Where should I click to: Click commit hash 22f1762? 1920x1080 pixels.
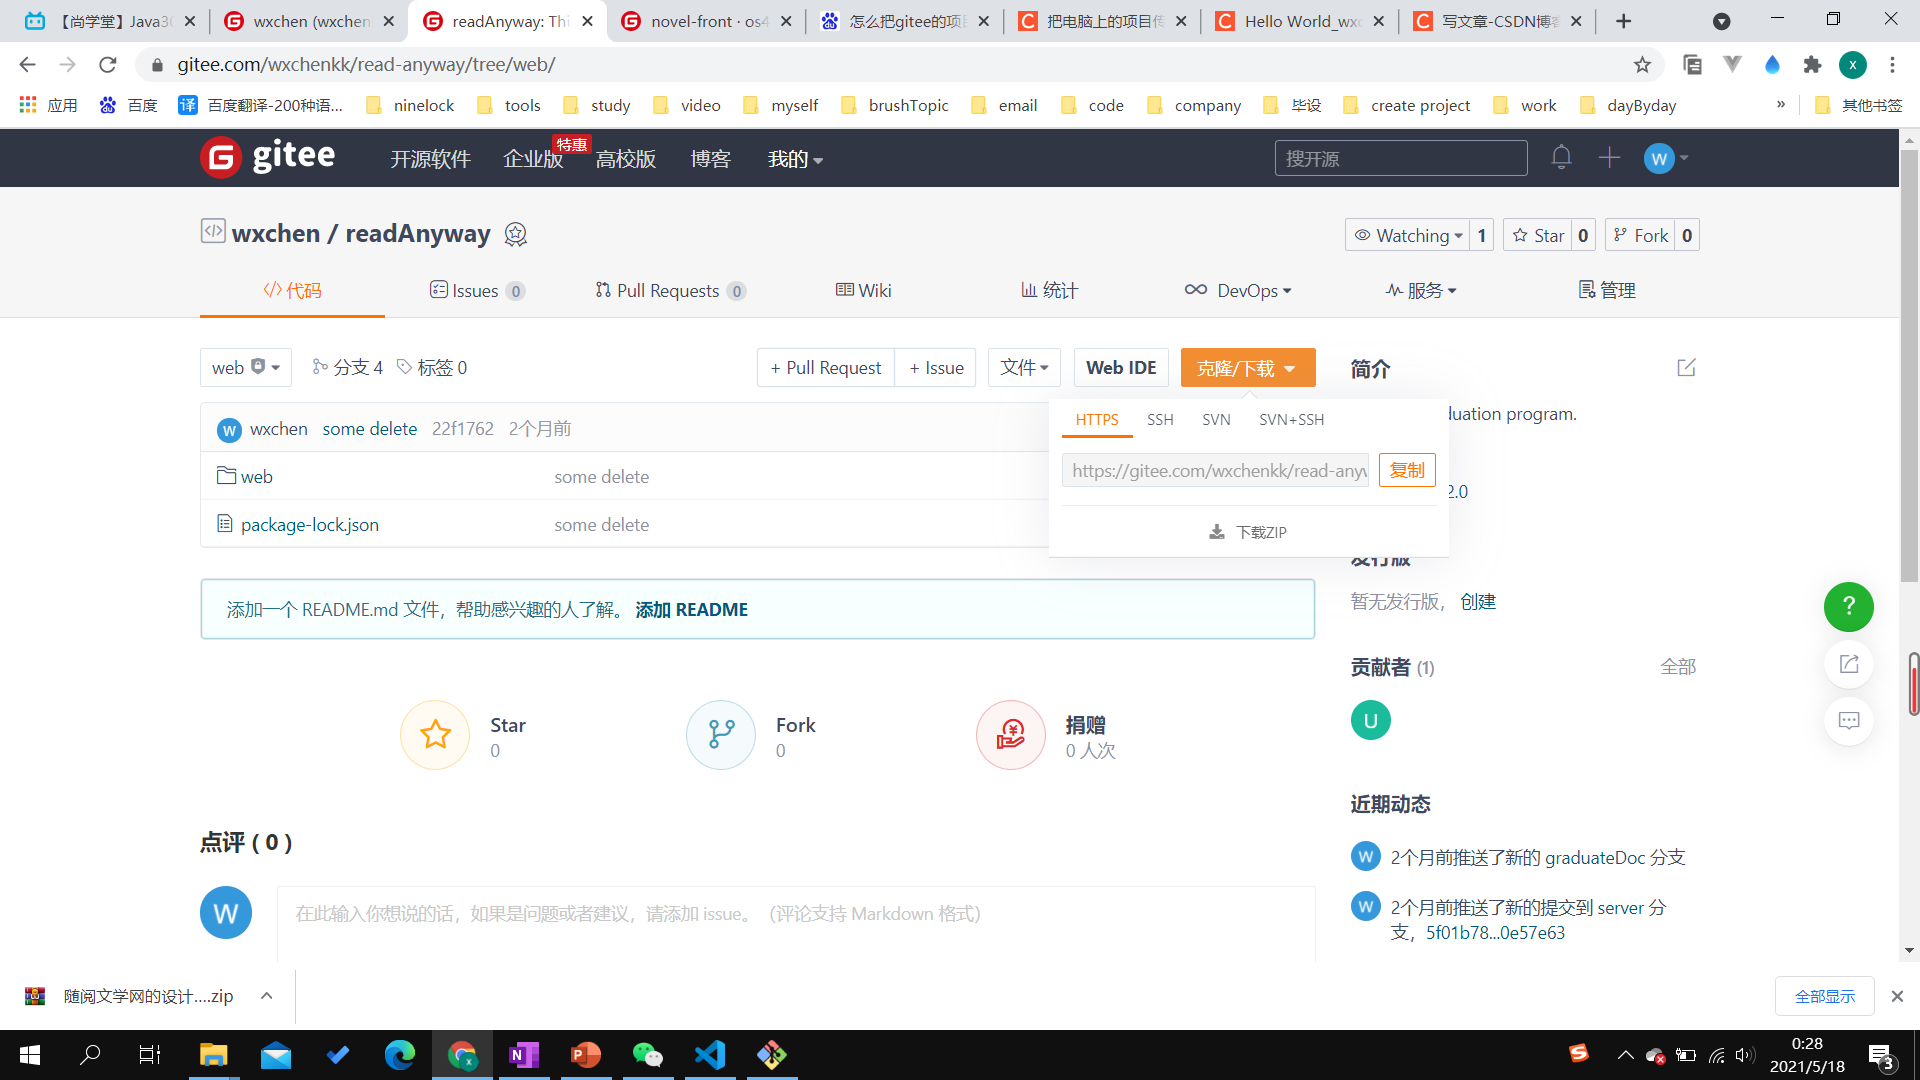[462, 428]
